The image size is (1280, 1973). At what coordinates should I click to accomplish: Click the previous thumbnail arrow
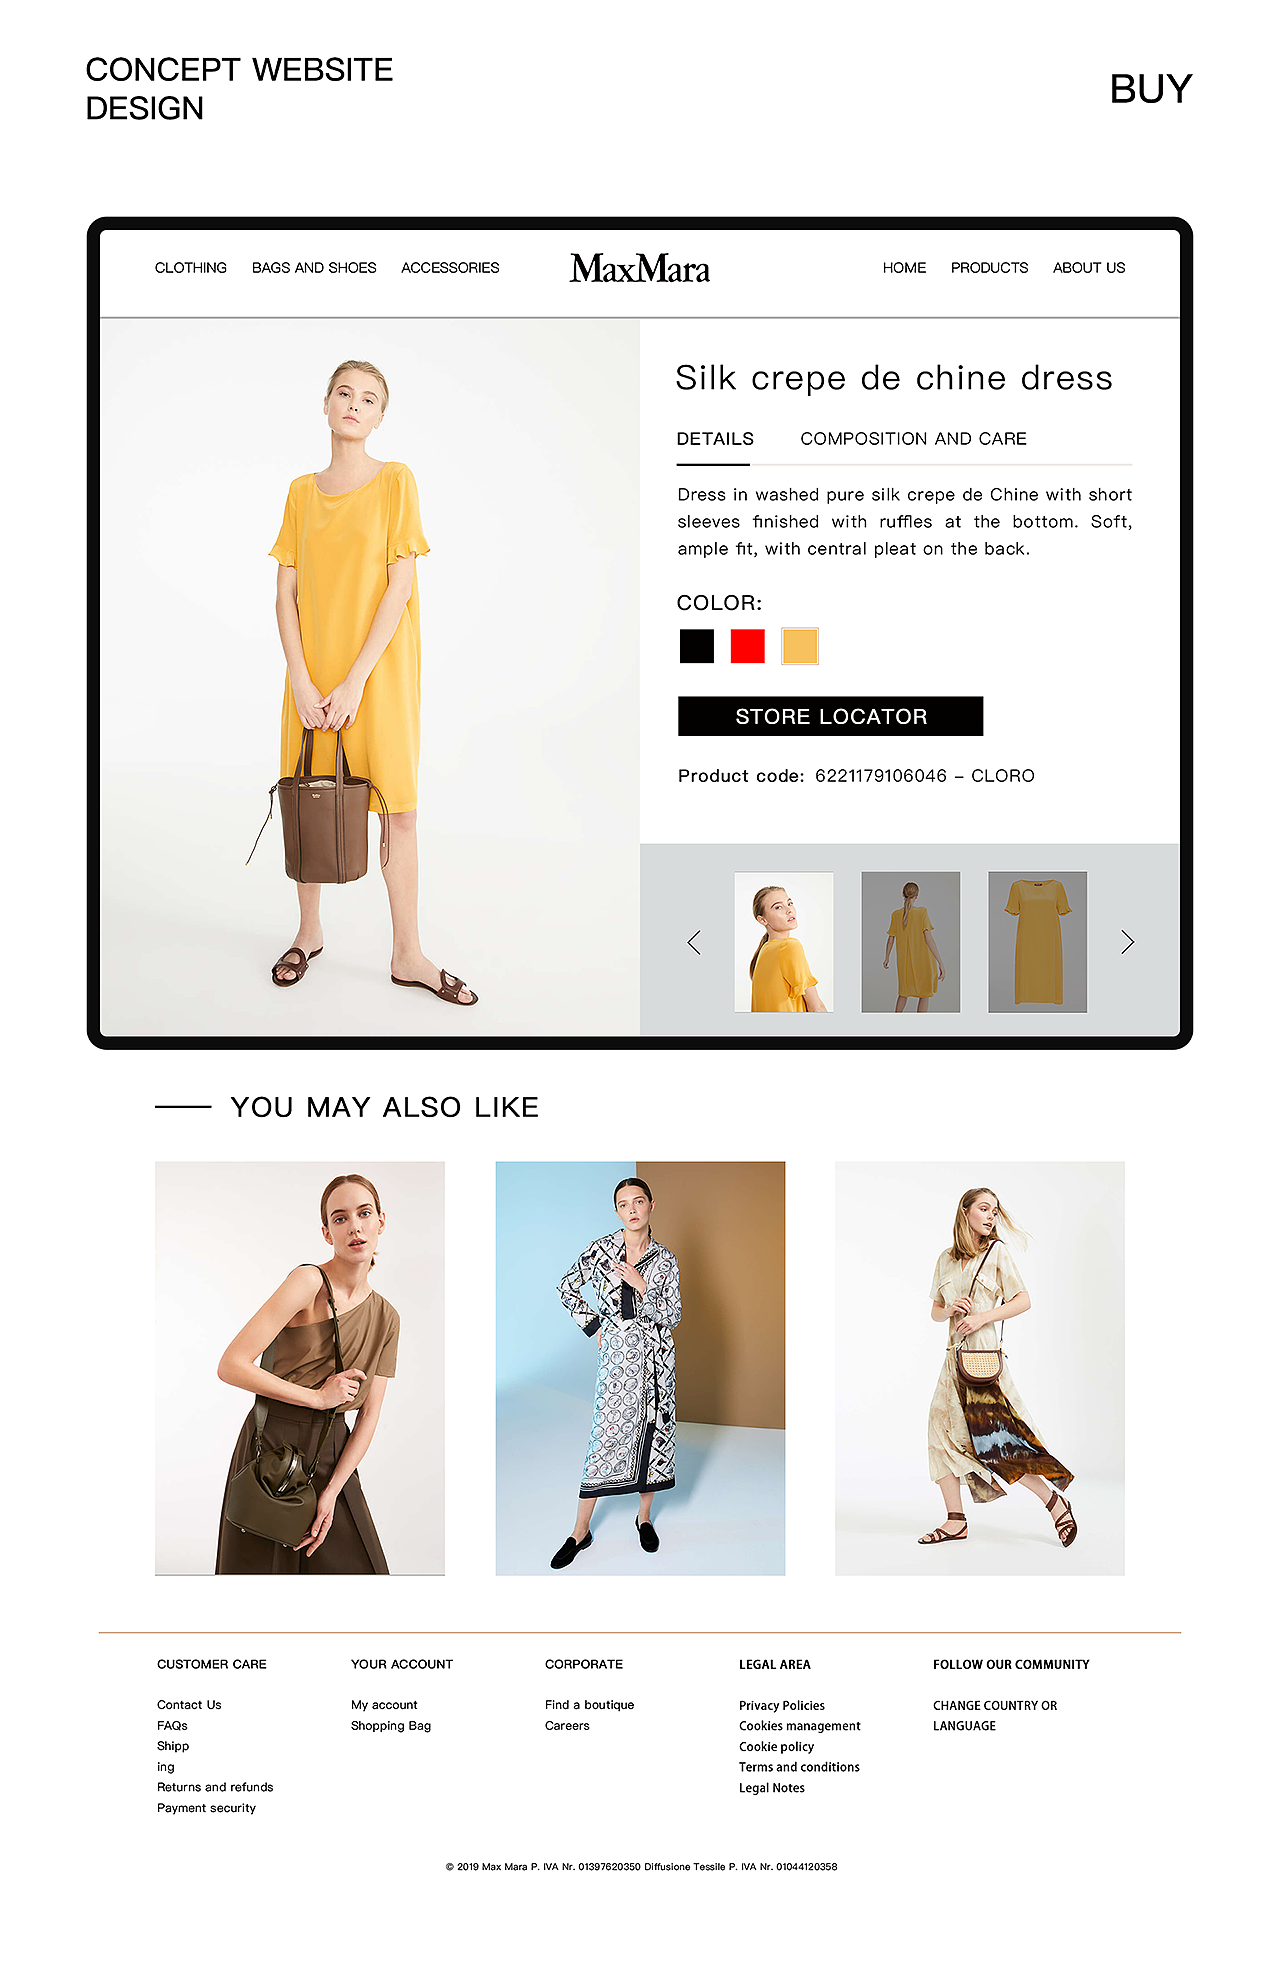[694, 942]
